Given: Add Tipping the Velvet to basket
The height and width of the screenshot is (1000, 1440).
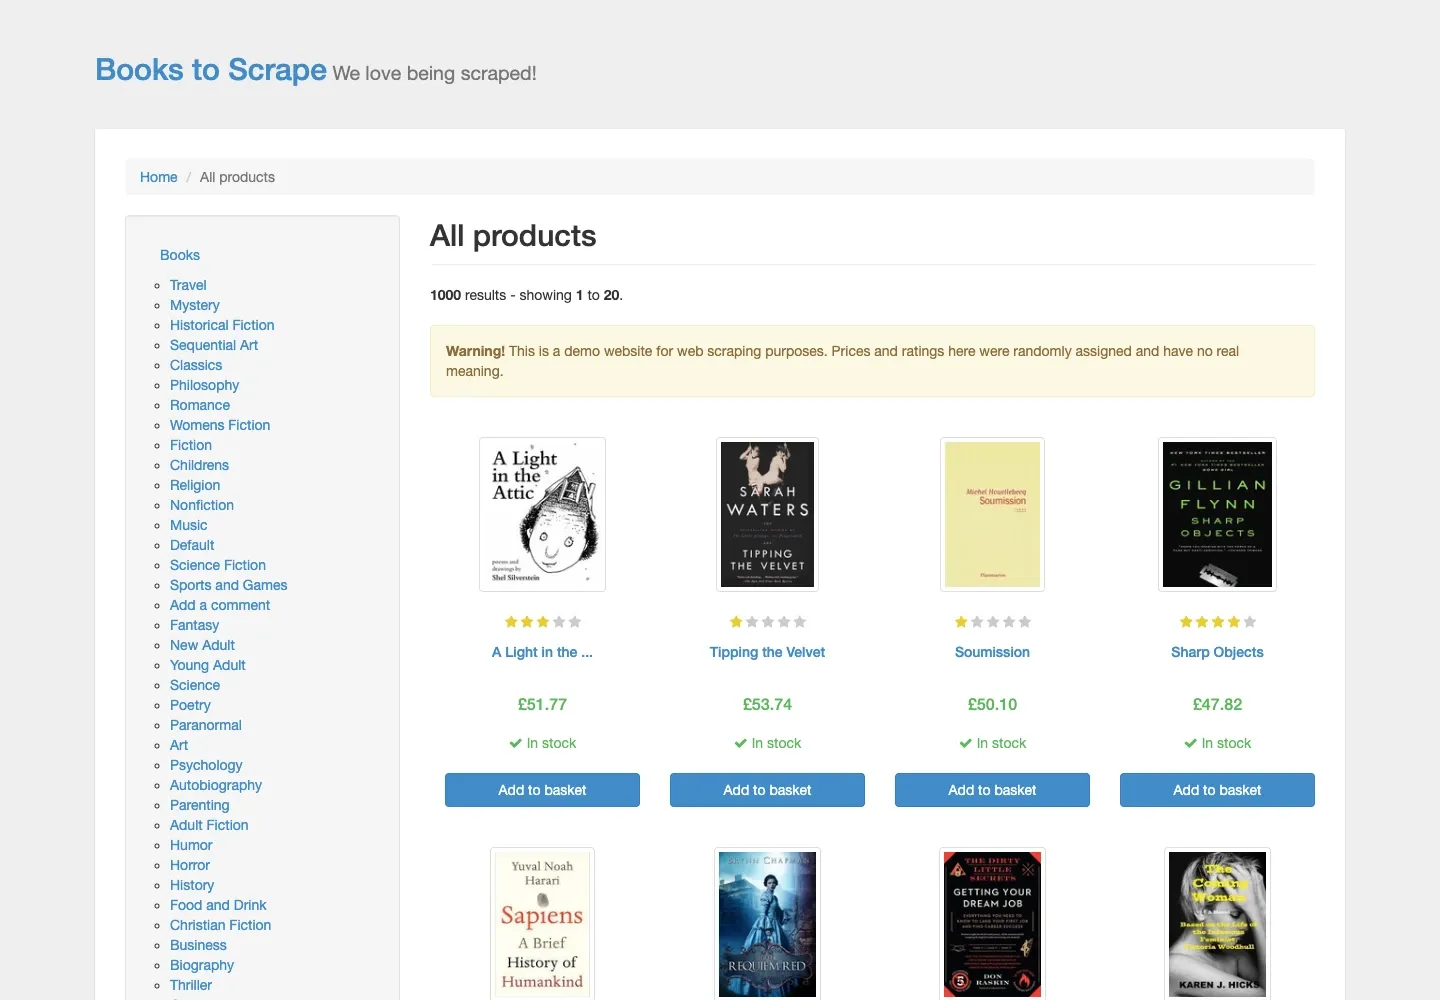Looking at the screenshot, I should 767,790.
